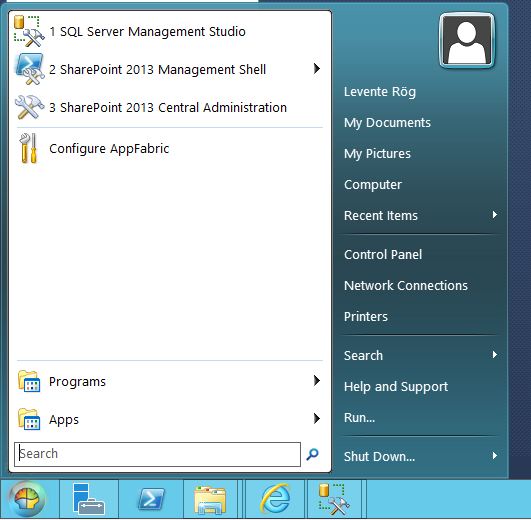
Task: Expand the Shut Down options arrow
Action: tap(495, 455)
